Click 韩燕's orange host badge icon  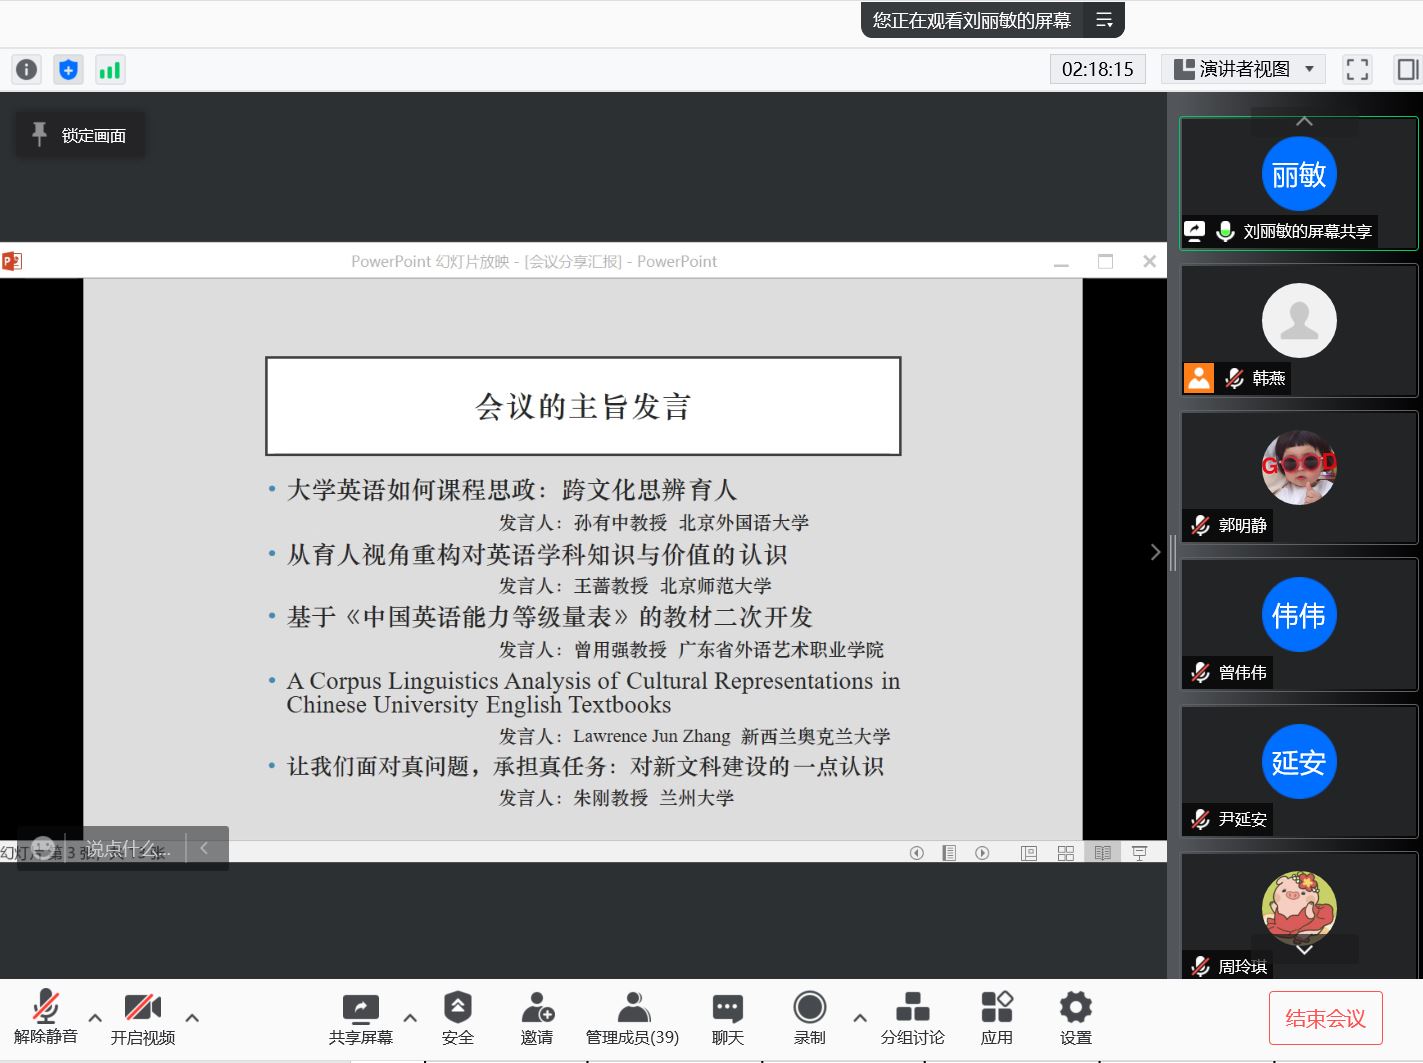(1198, 378)
